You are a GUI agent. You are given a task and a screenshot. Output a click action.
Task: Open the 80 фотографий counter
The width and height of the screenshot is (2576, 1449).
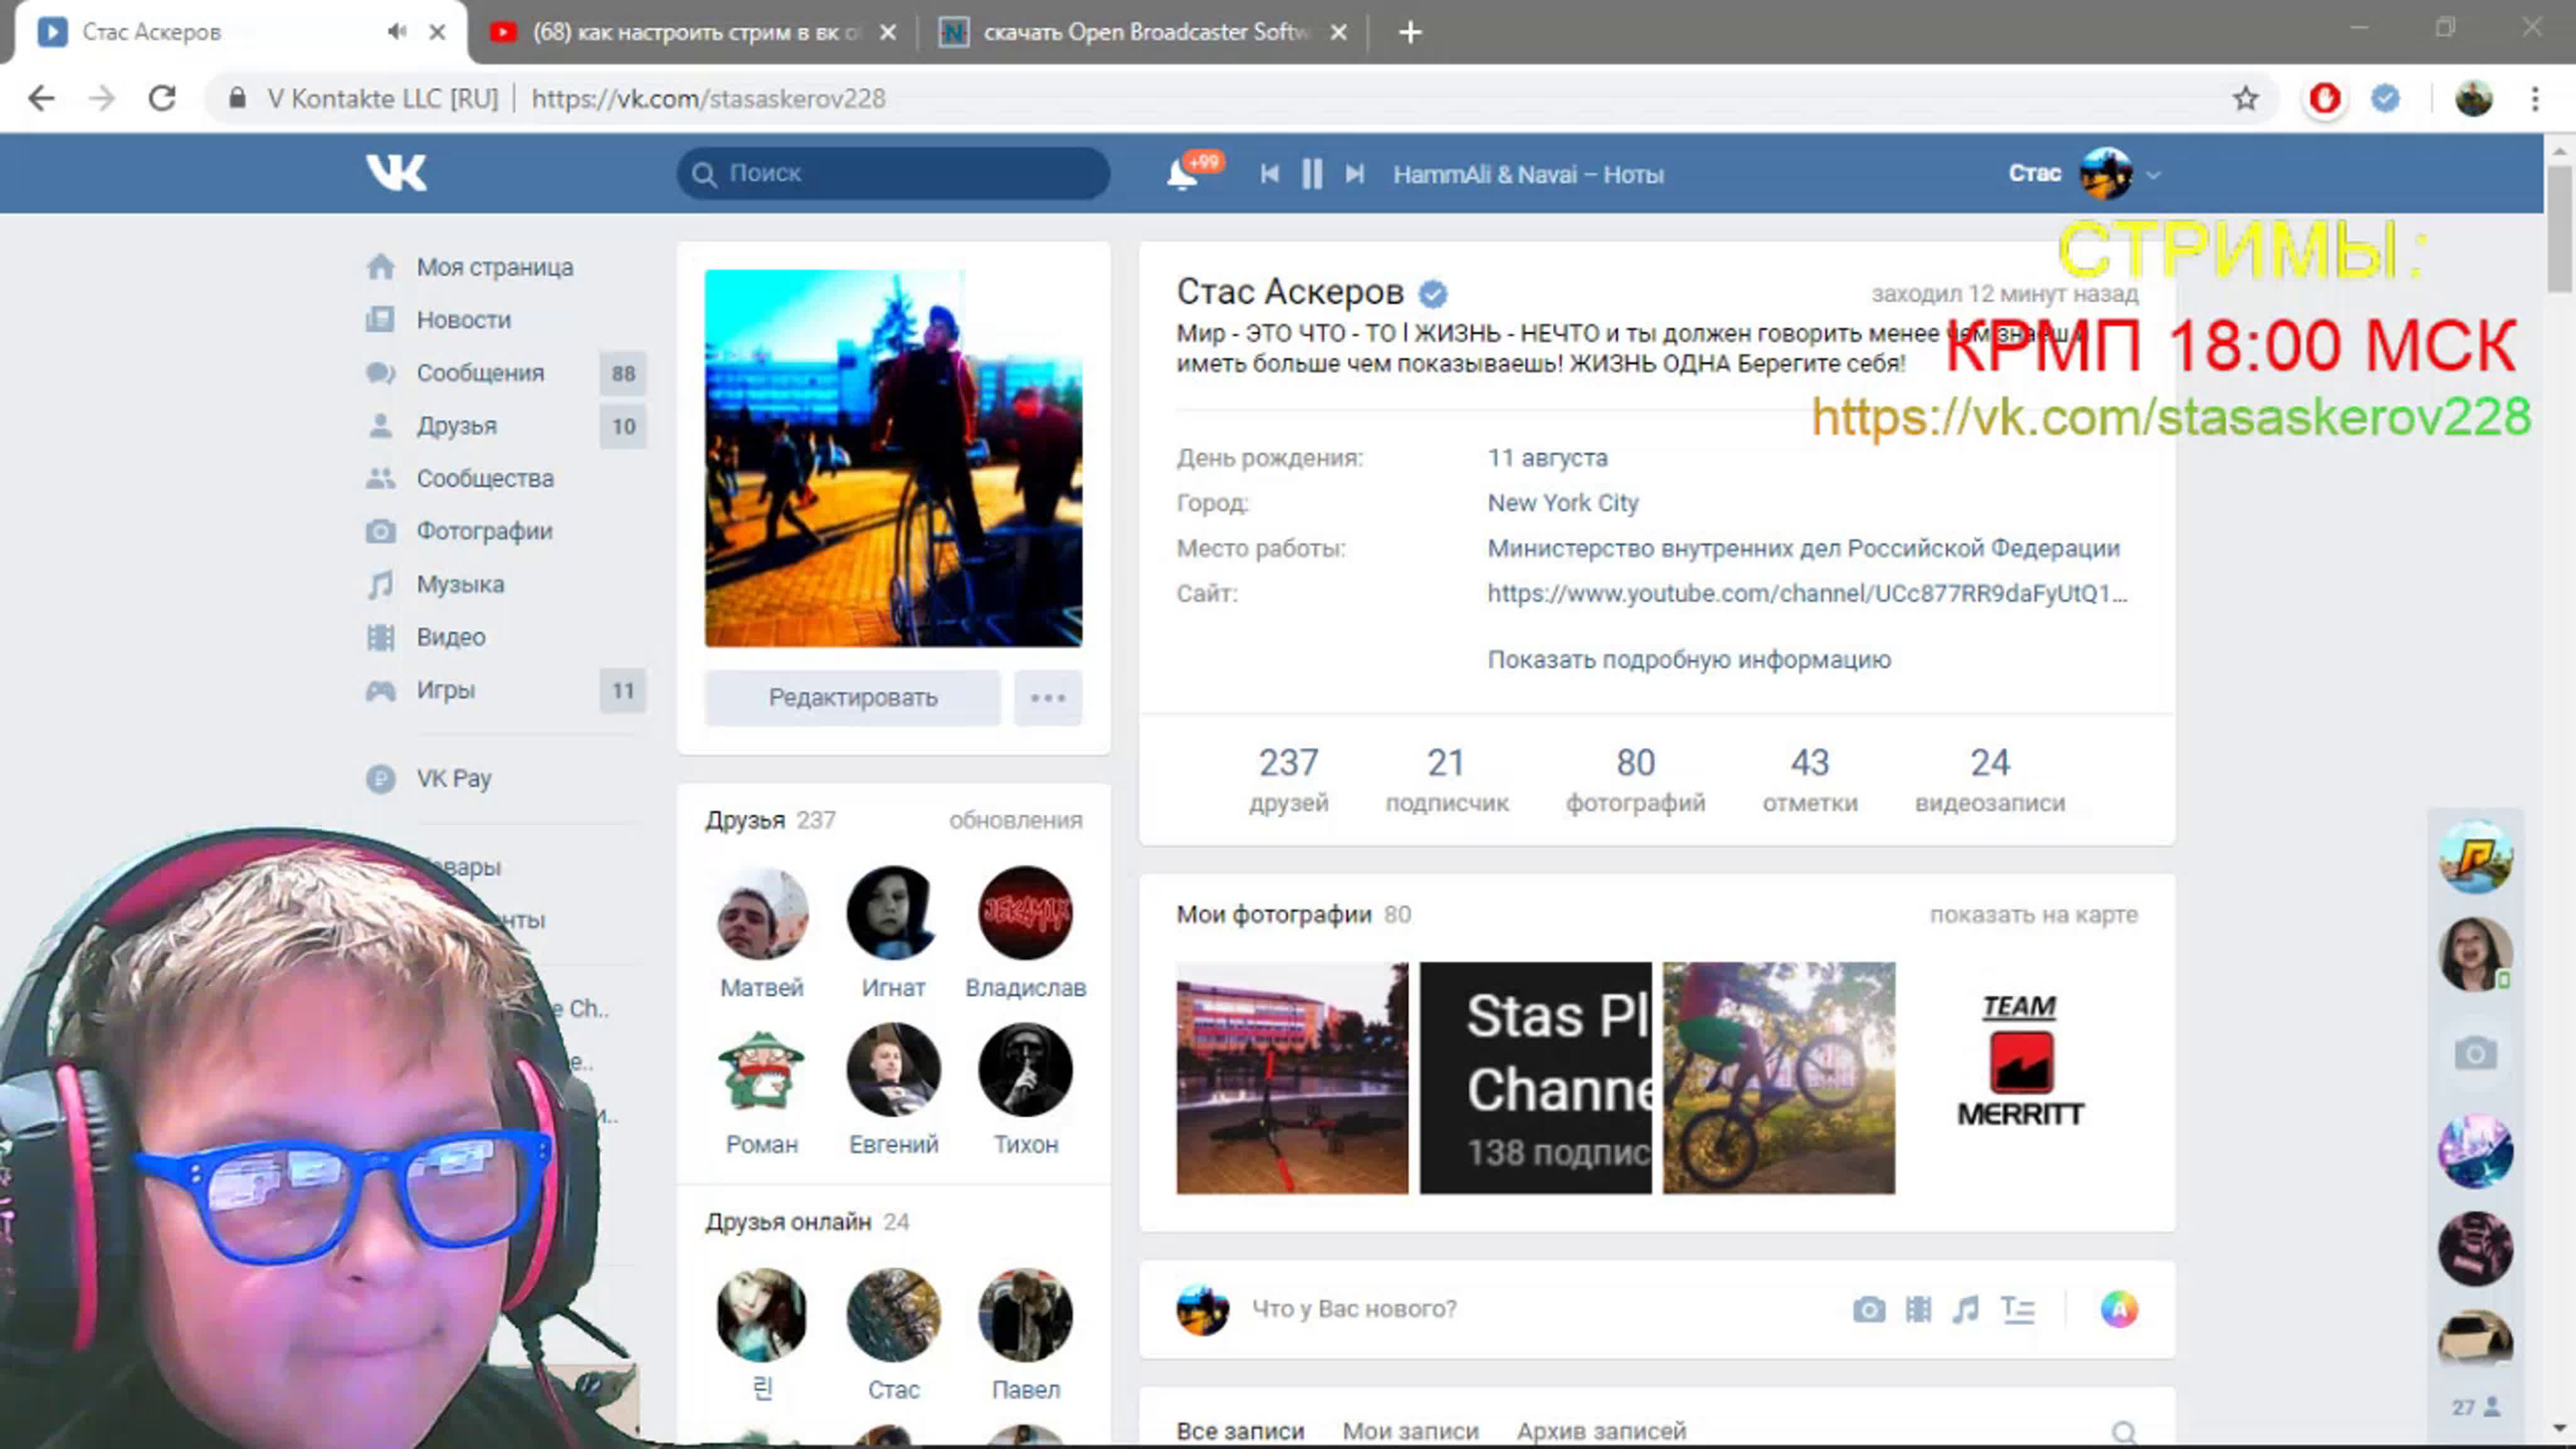click(x=1636, y=780)
